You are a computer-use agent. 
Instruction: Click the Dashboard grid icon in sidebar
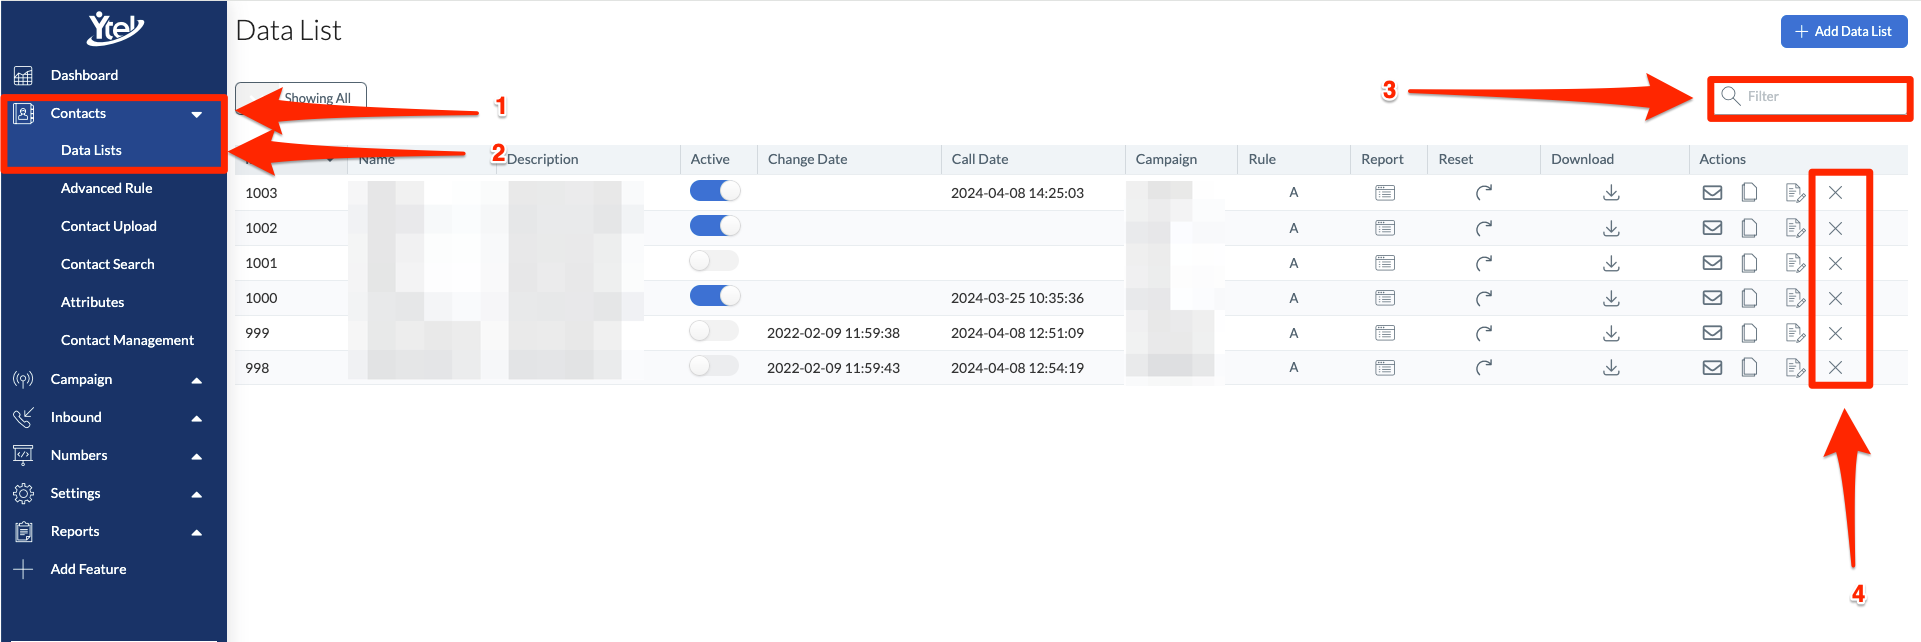pyautogui.click(x=23, y=76)
